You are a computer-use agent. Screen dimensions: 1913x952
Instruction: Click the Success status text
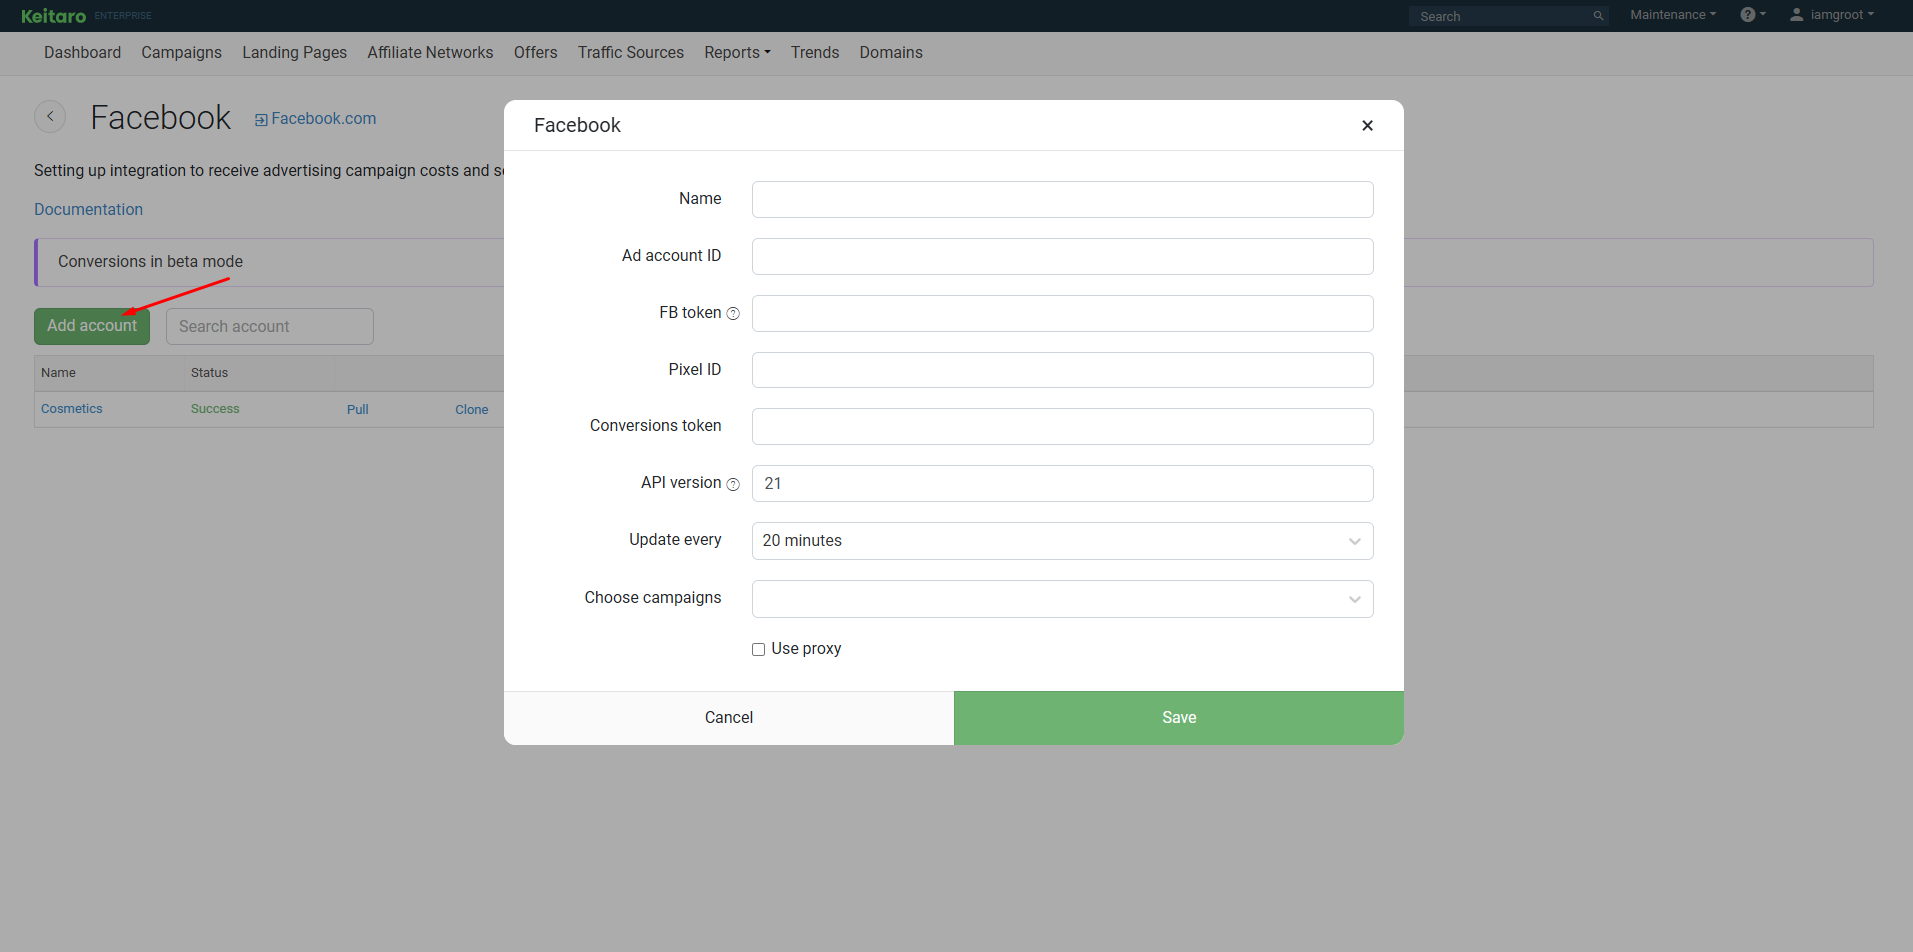215,409
